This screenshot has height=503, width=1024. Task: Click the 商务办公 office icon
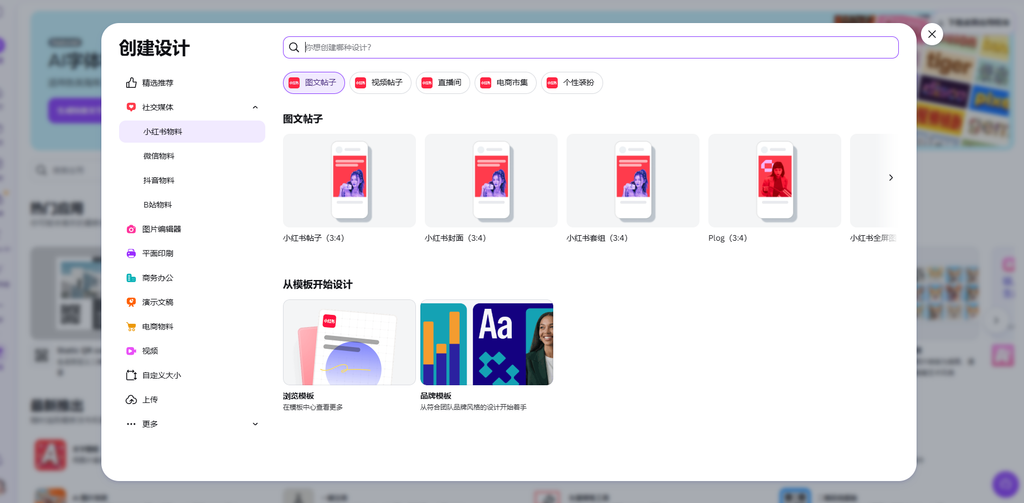(131, 278)
